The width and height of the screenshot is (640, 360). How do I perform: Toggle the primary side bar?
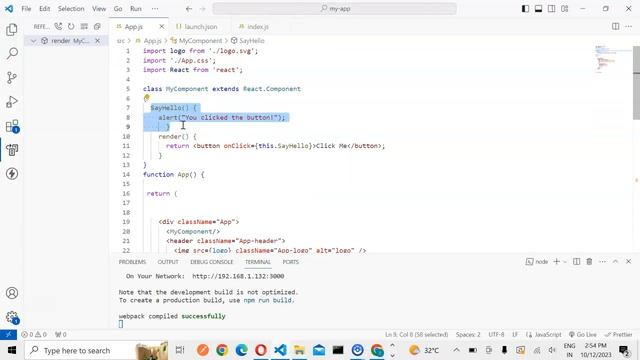coord(526,9)
